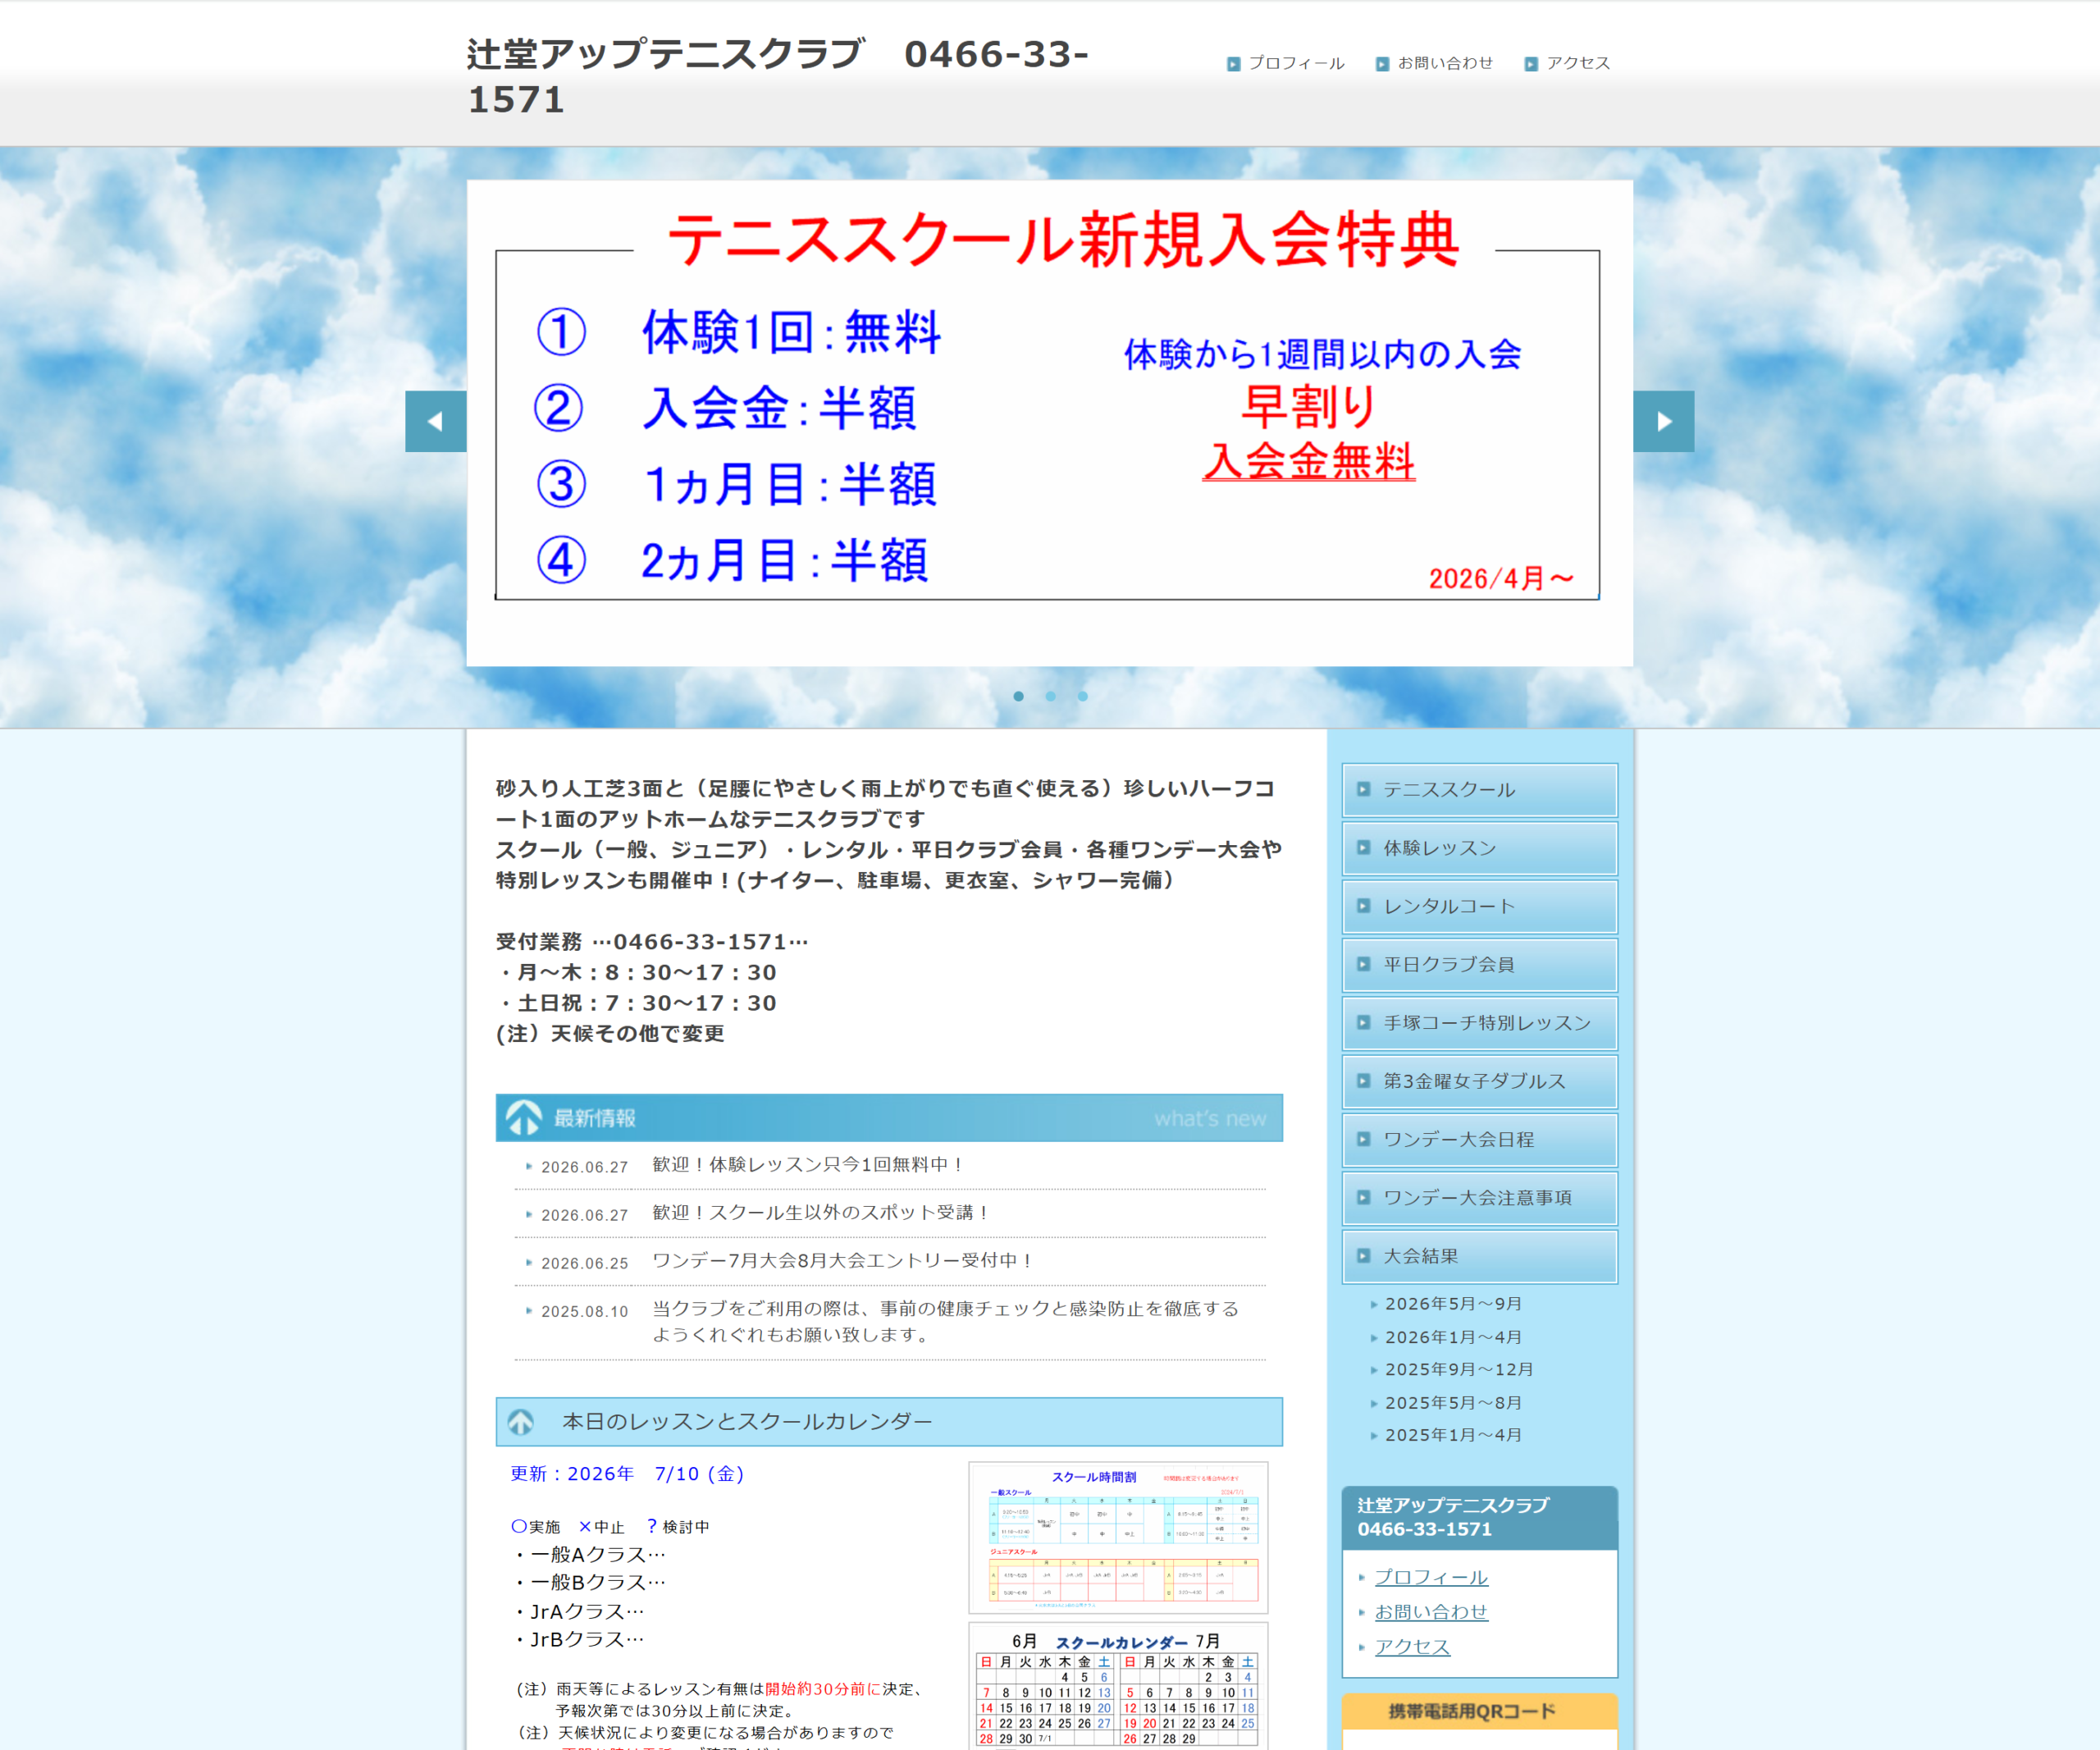View results for 2025年5月～8月
The width and height of the screenshot is (2100, 1750).
coord(1453,1403)
